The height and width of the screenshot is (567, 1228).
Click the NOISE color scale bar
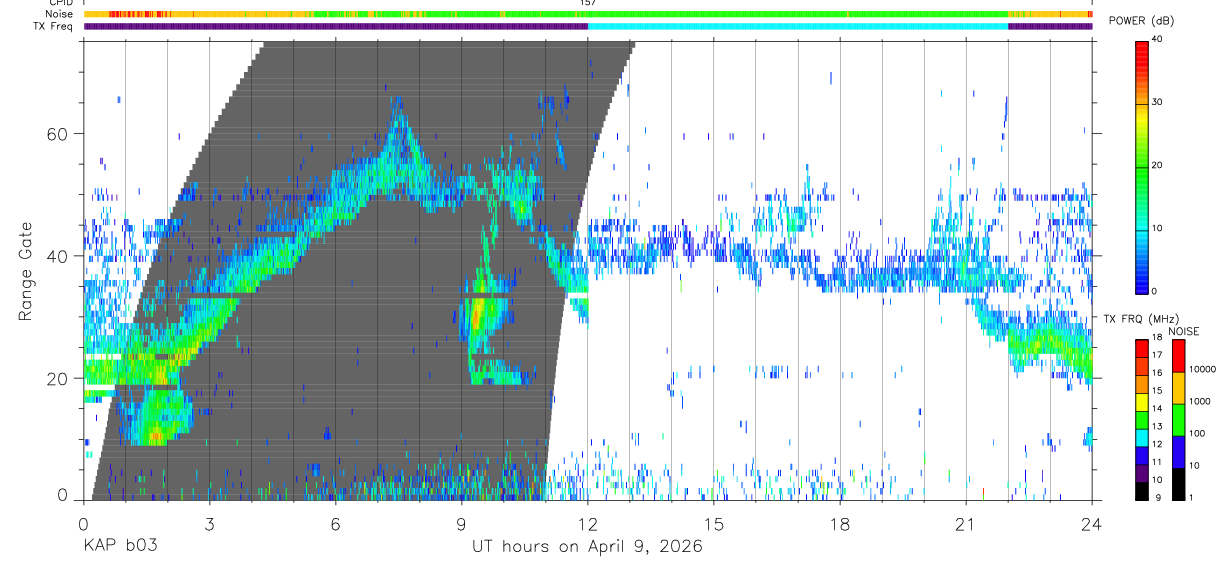click(1178, 420)
